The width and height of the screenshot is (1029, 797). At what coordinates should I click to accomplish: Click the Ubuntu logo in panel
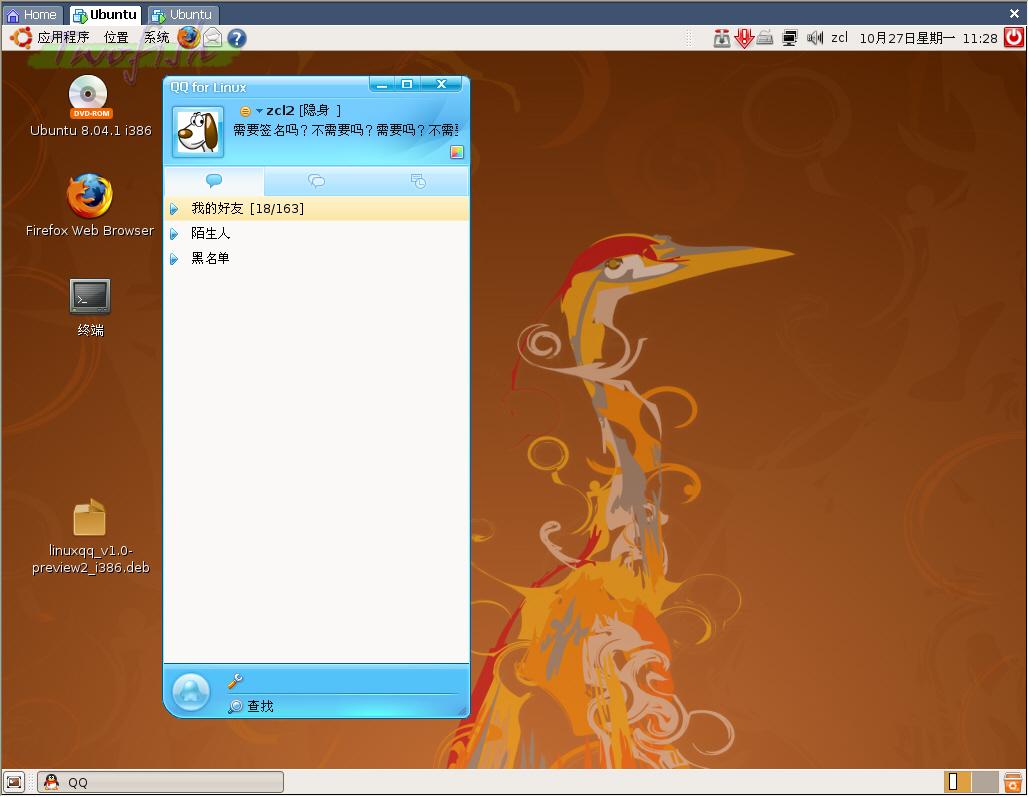click(x=20, y=37)
